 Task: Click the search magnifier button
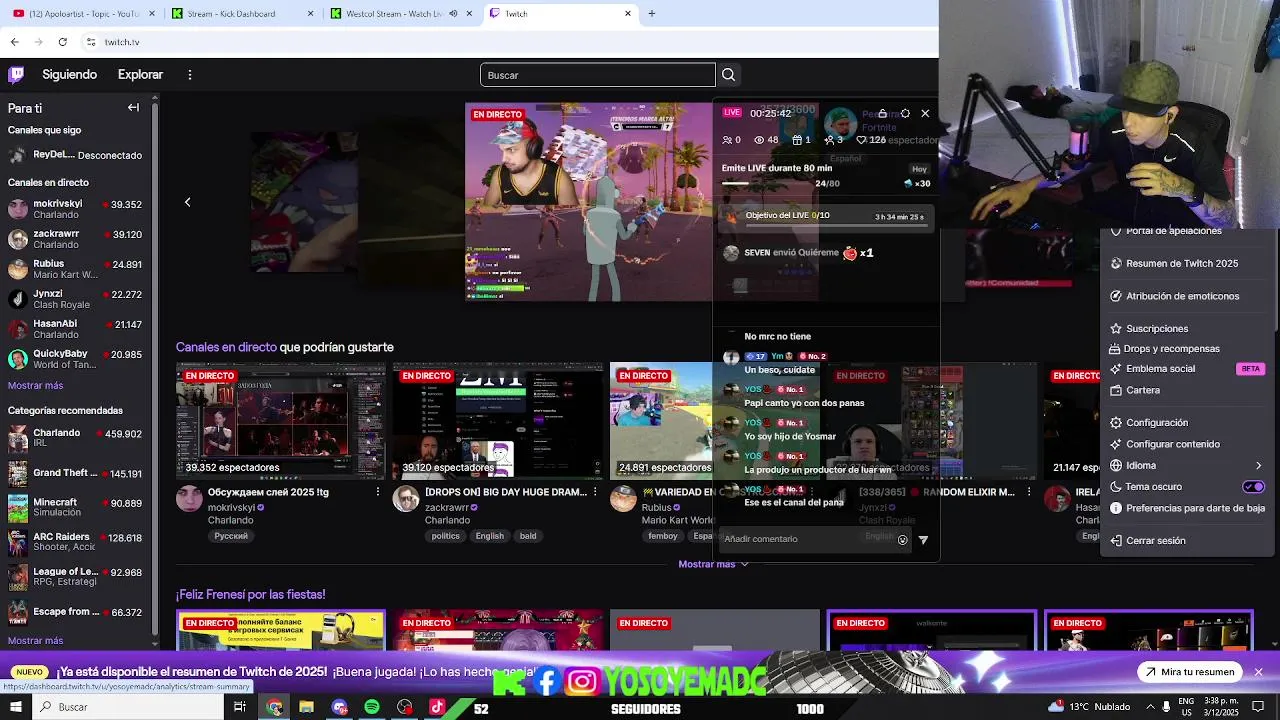pyautogui.click(x=728, y=75)
